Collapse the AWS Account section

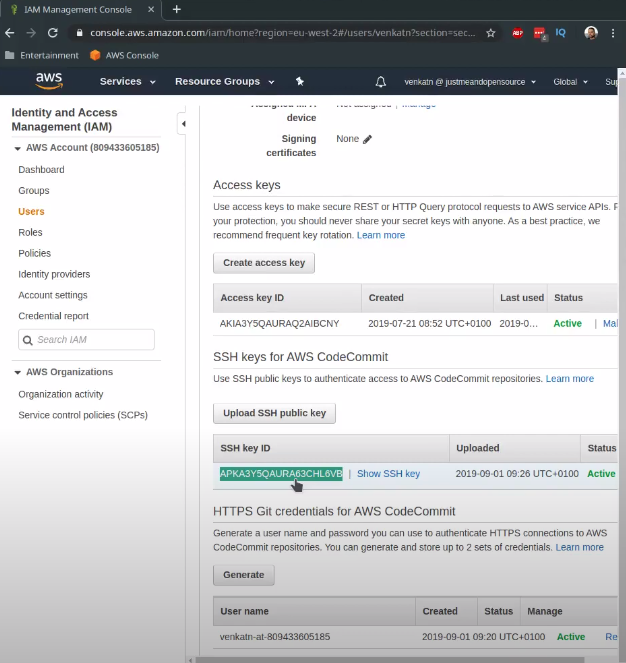click(x=17, y=148)
